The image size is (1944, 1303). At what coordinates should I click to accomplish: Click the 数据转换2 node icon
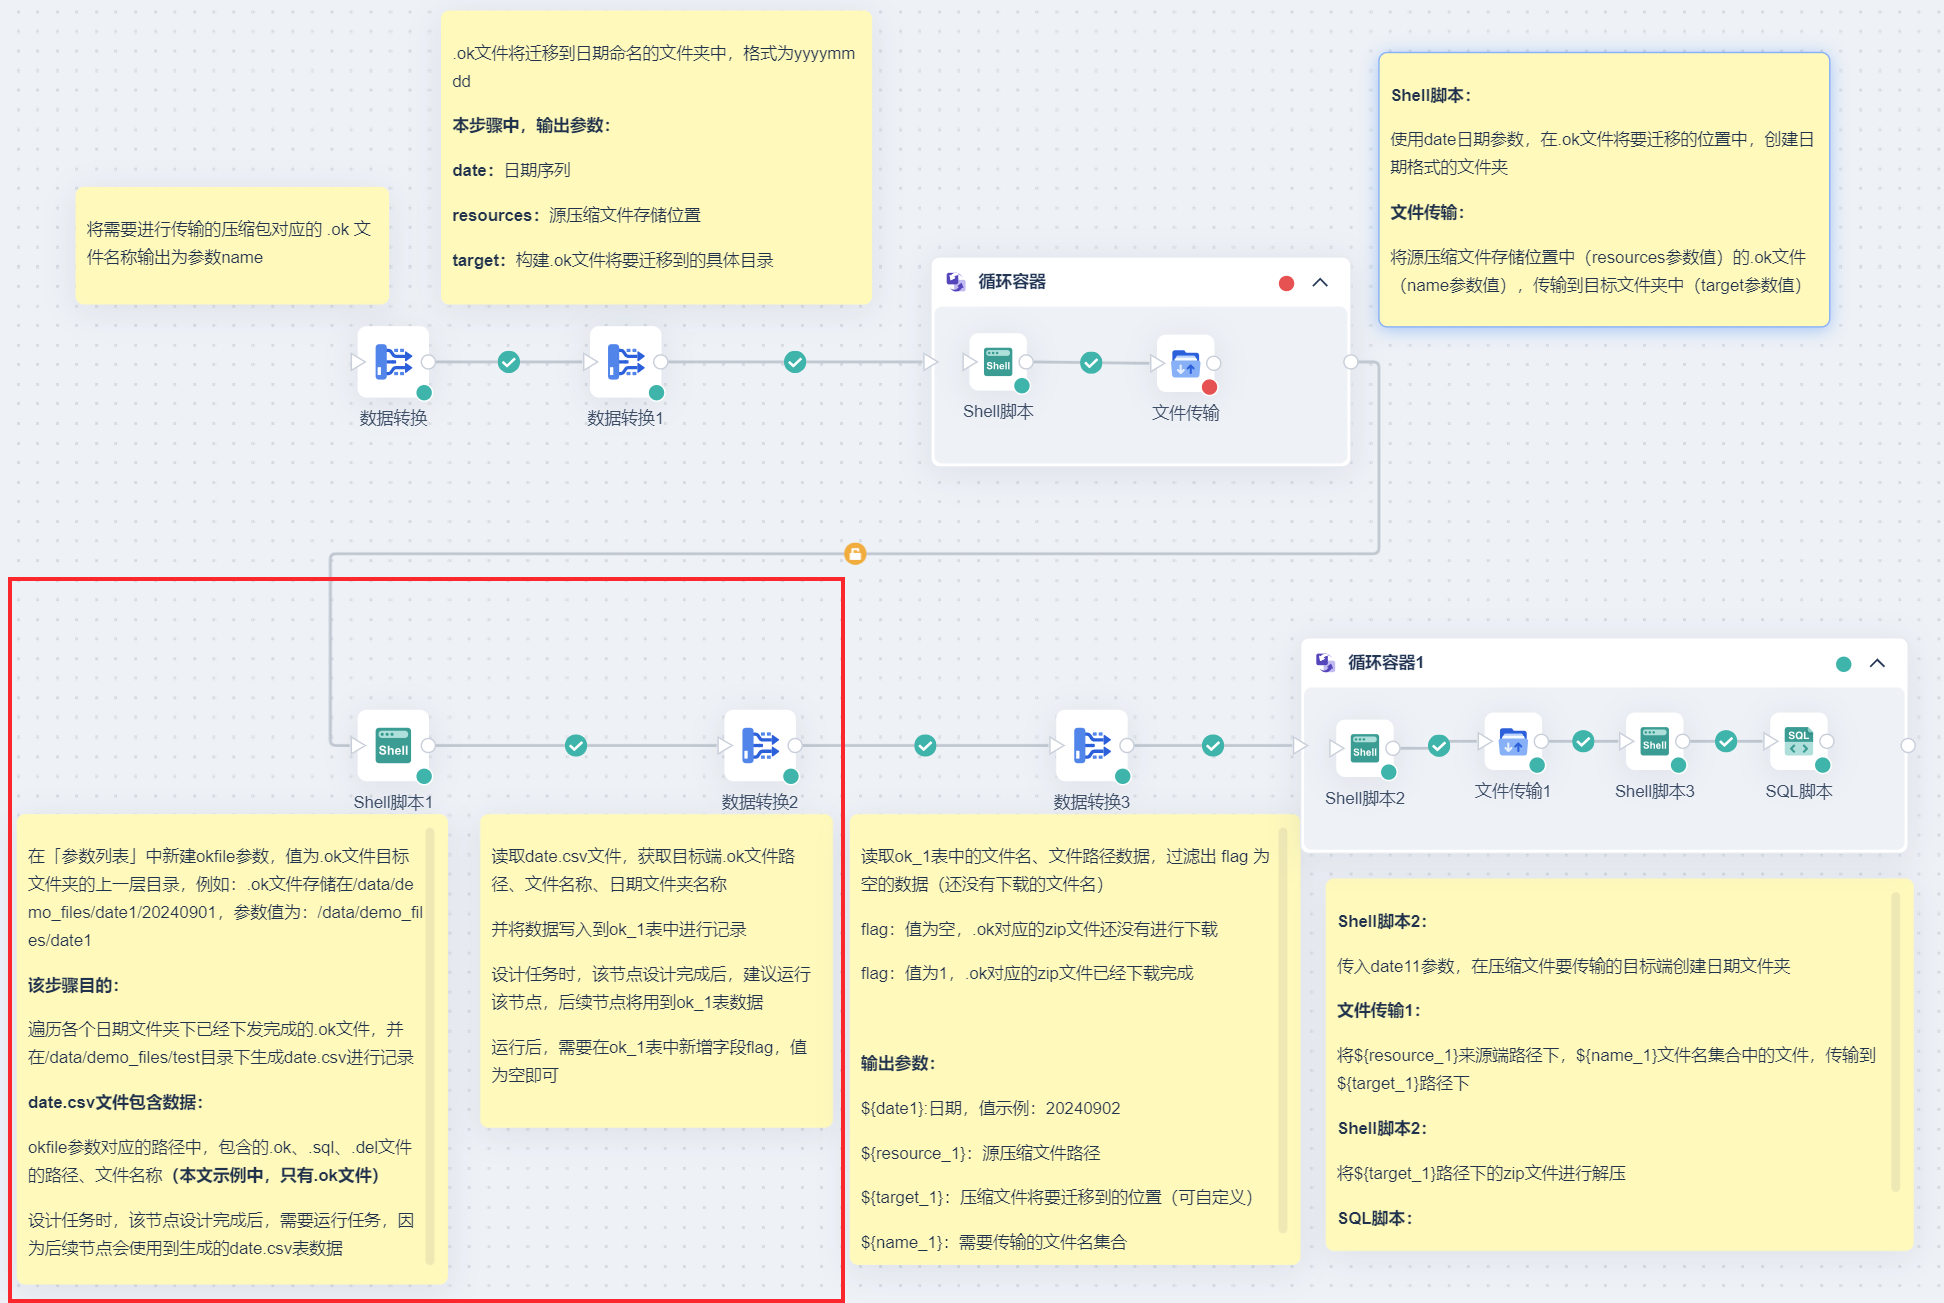coord(760,745)
